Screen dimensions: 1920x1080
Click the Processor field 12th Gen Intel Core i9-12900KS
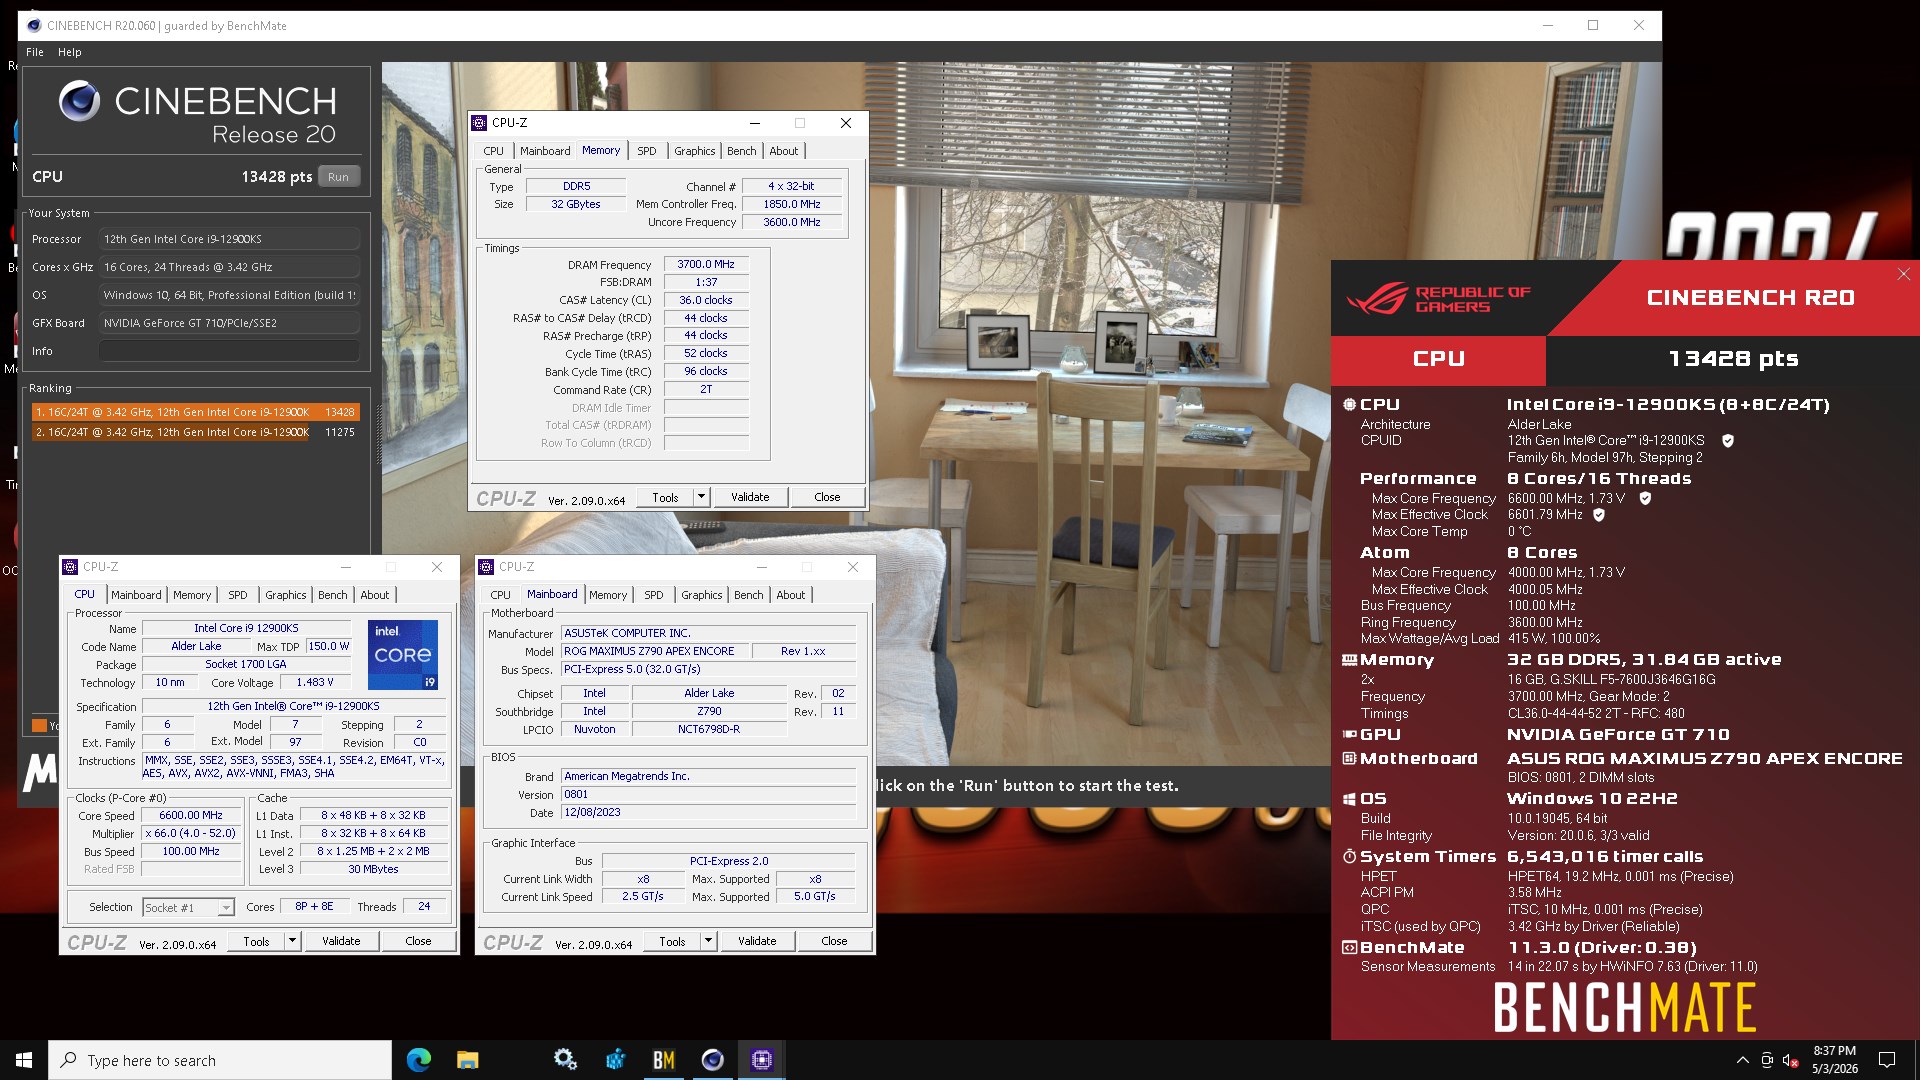pos(229,239)
